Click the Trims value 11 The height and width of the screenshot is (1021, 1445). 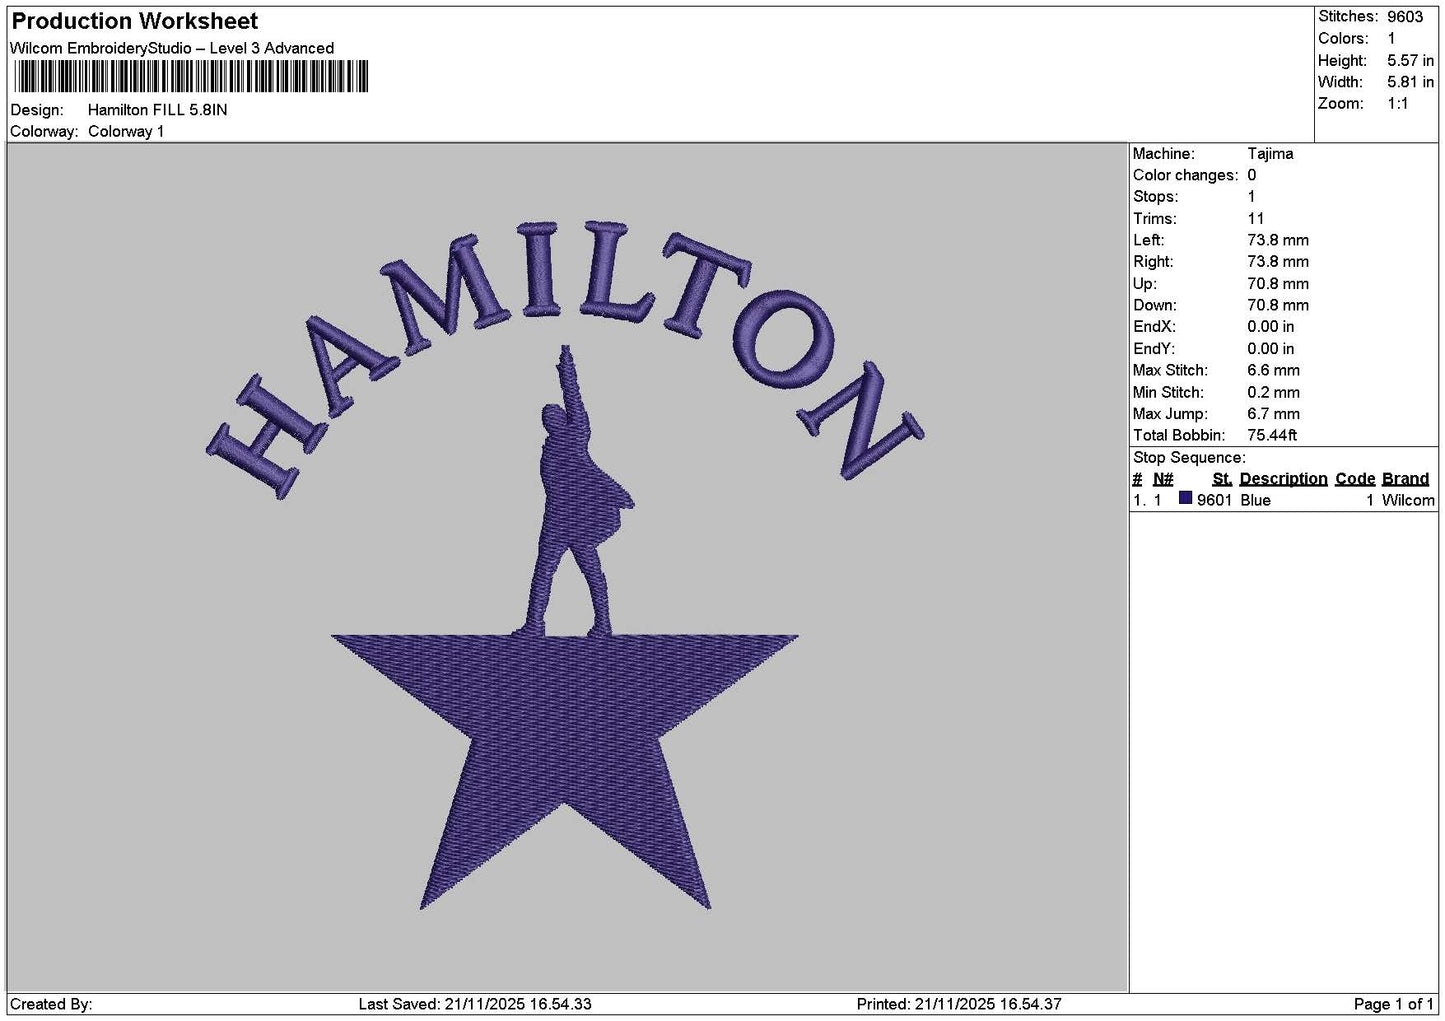point(1256,219)
